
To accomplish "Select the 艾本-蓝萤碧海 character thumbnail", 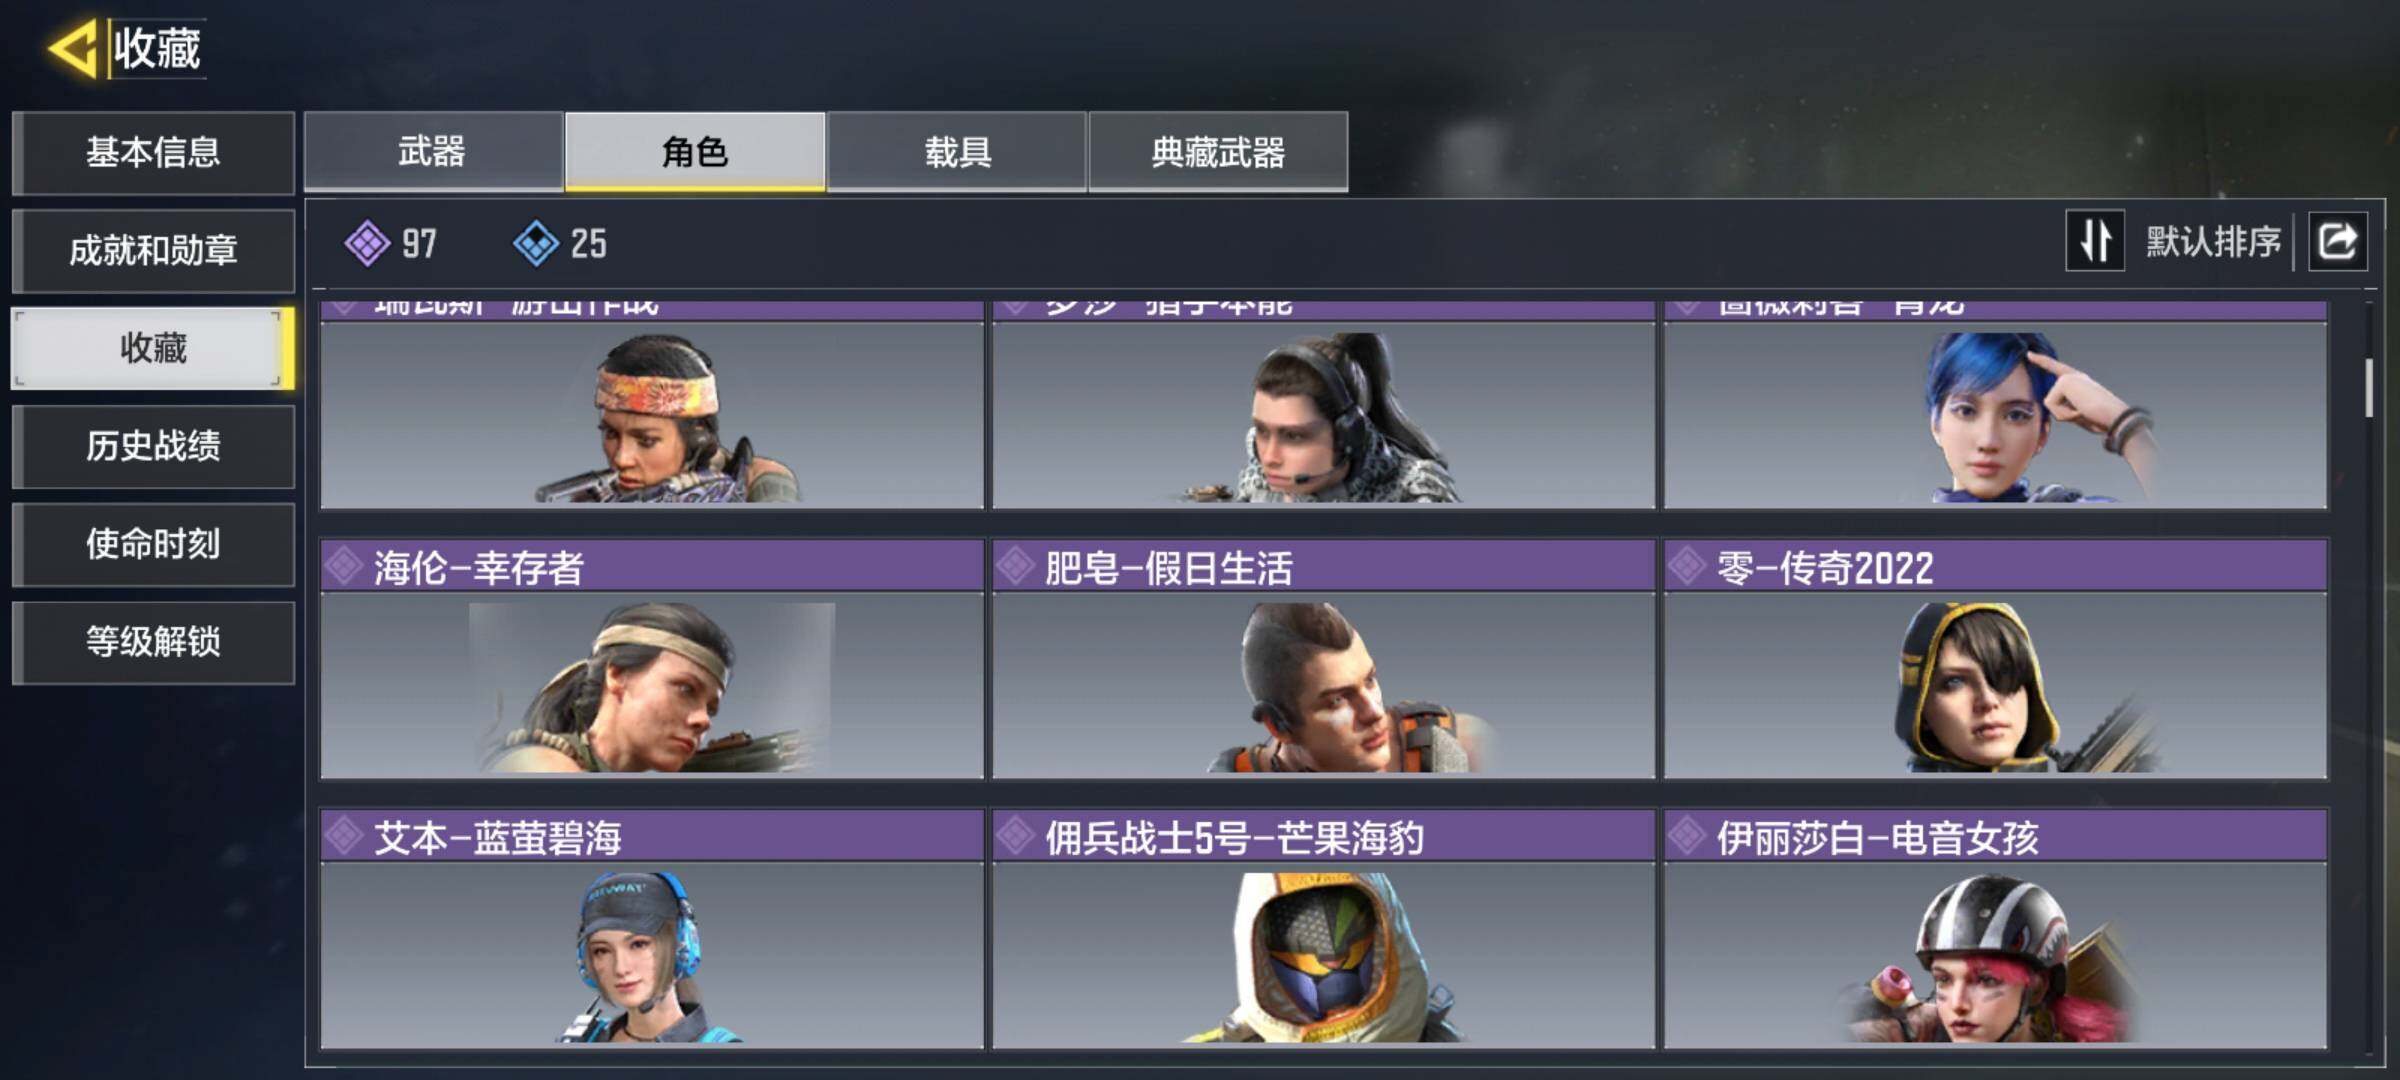I will pyautogui.click(x=652, y=955).
